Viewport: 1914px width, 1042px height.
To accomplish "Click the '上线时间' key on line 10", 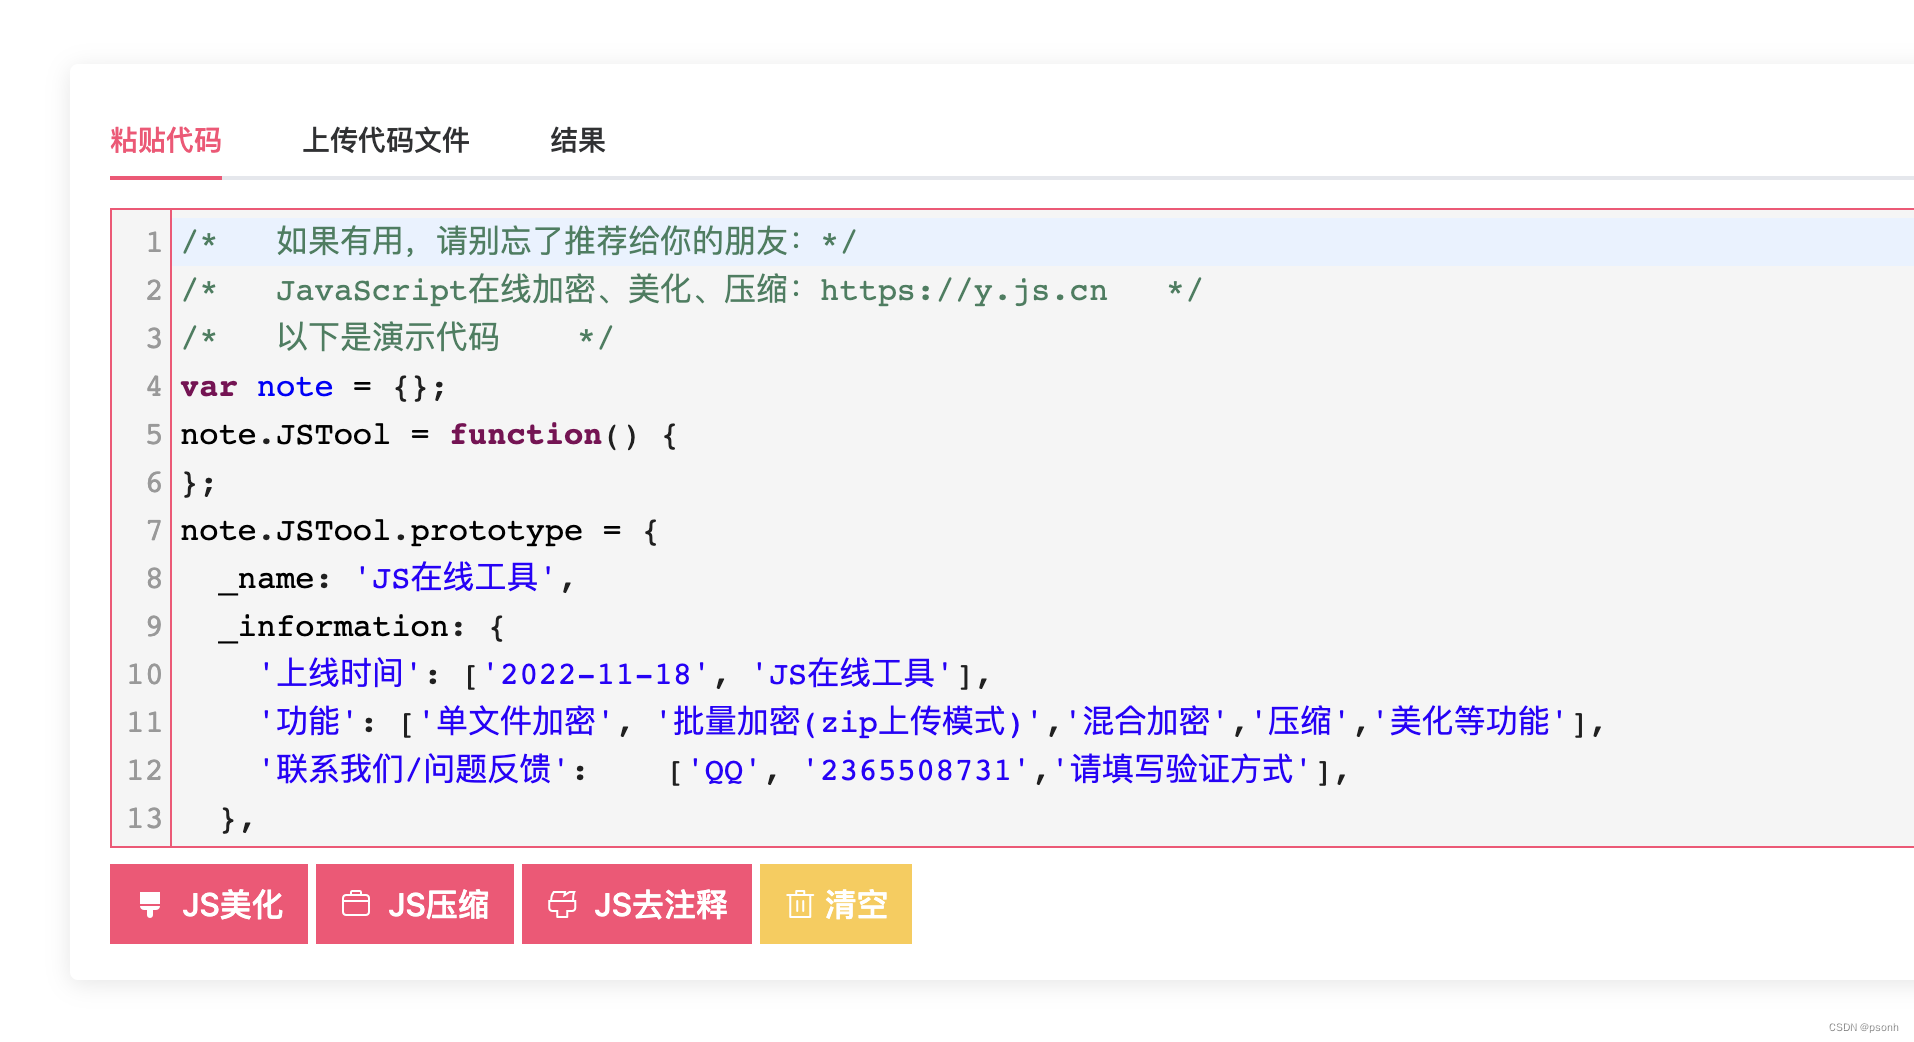I will (x=340, y=674).
